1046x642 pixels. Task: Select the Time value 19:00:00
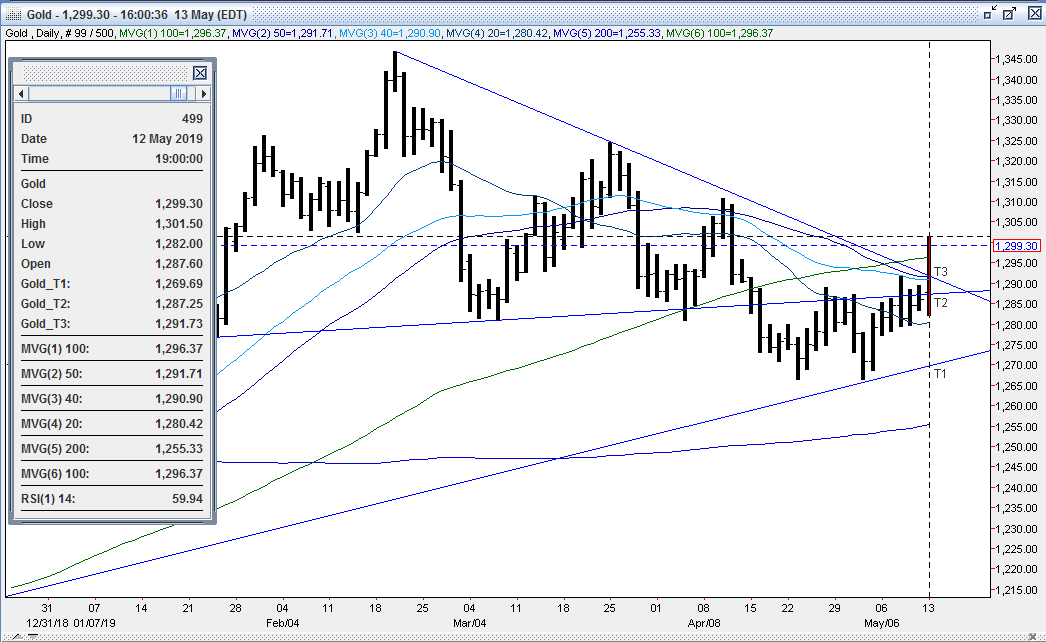tap(179, 159)
